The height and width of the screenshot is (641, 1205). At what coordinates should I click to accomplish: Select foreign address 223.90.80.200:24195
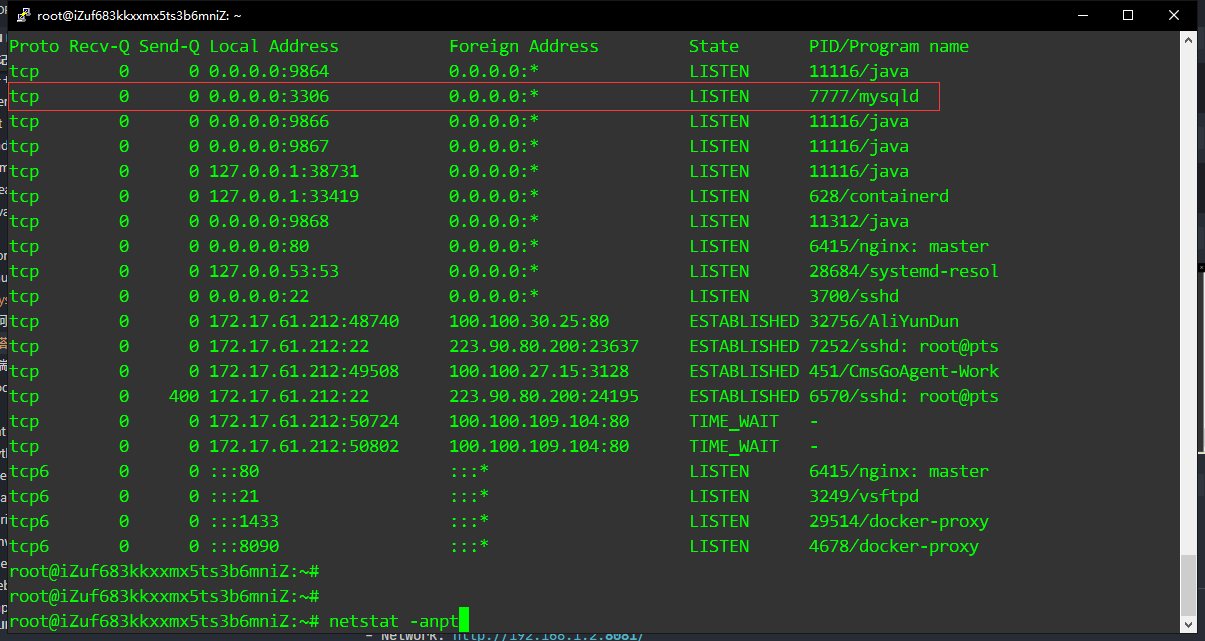click(544, 396)
